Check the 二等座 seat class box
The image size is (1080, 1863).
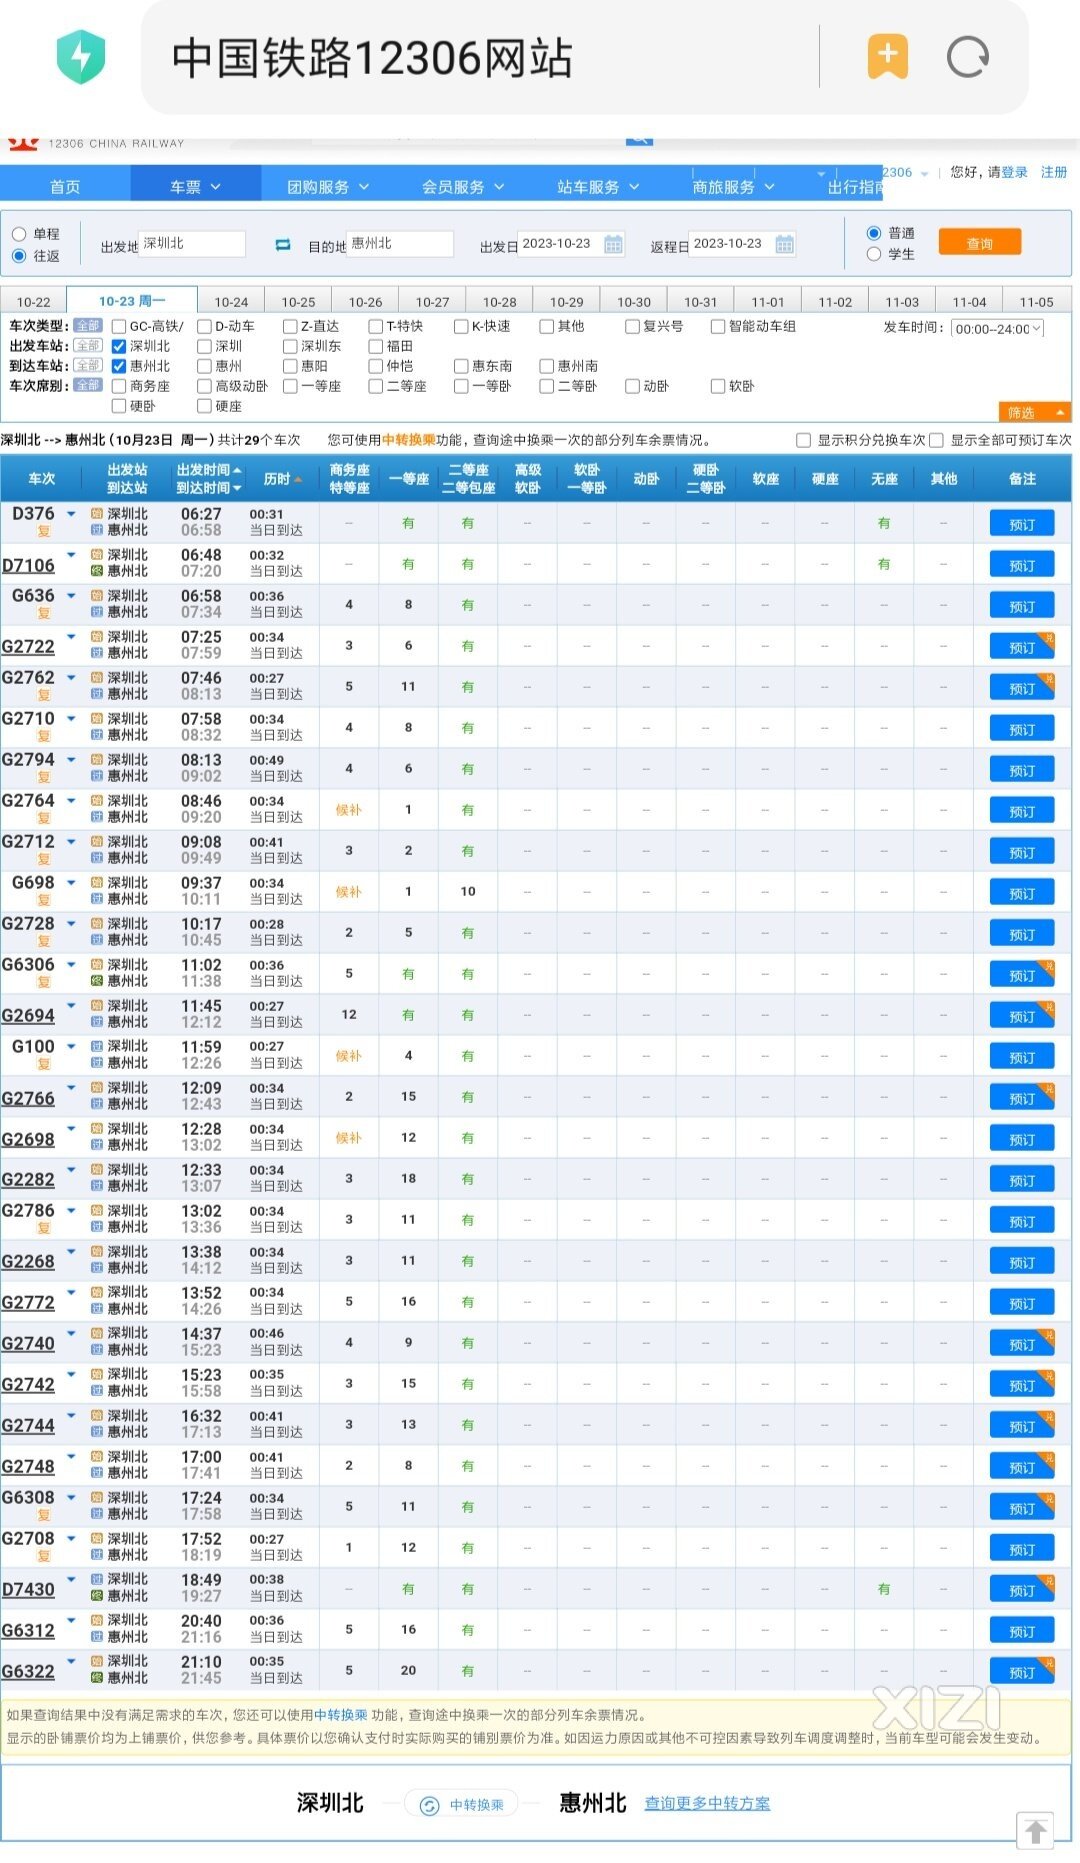coord(376,387)
